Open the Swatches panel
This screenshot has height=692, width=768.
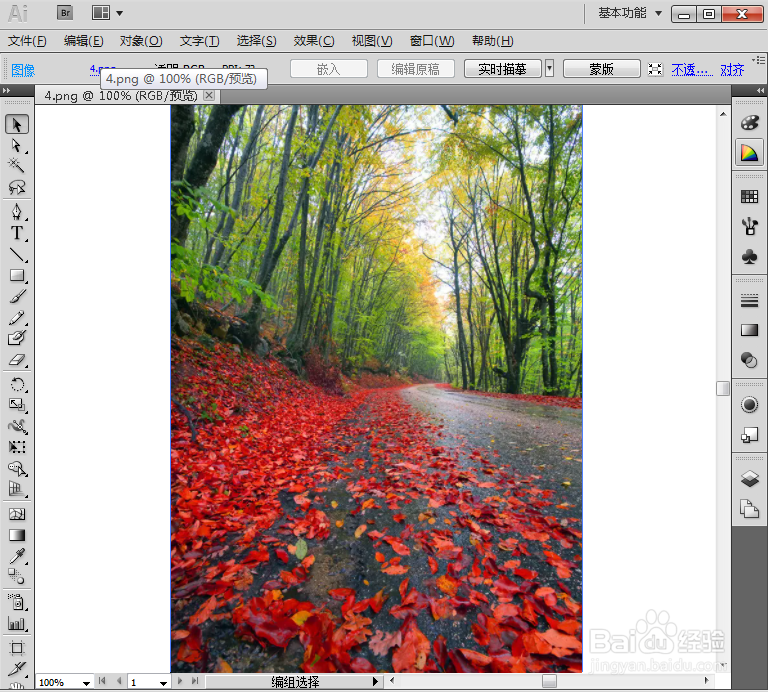pyautogui.click(x=749, y=197)
